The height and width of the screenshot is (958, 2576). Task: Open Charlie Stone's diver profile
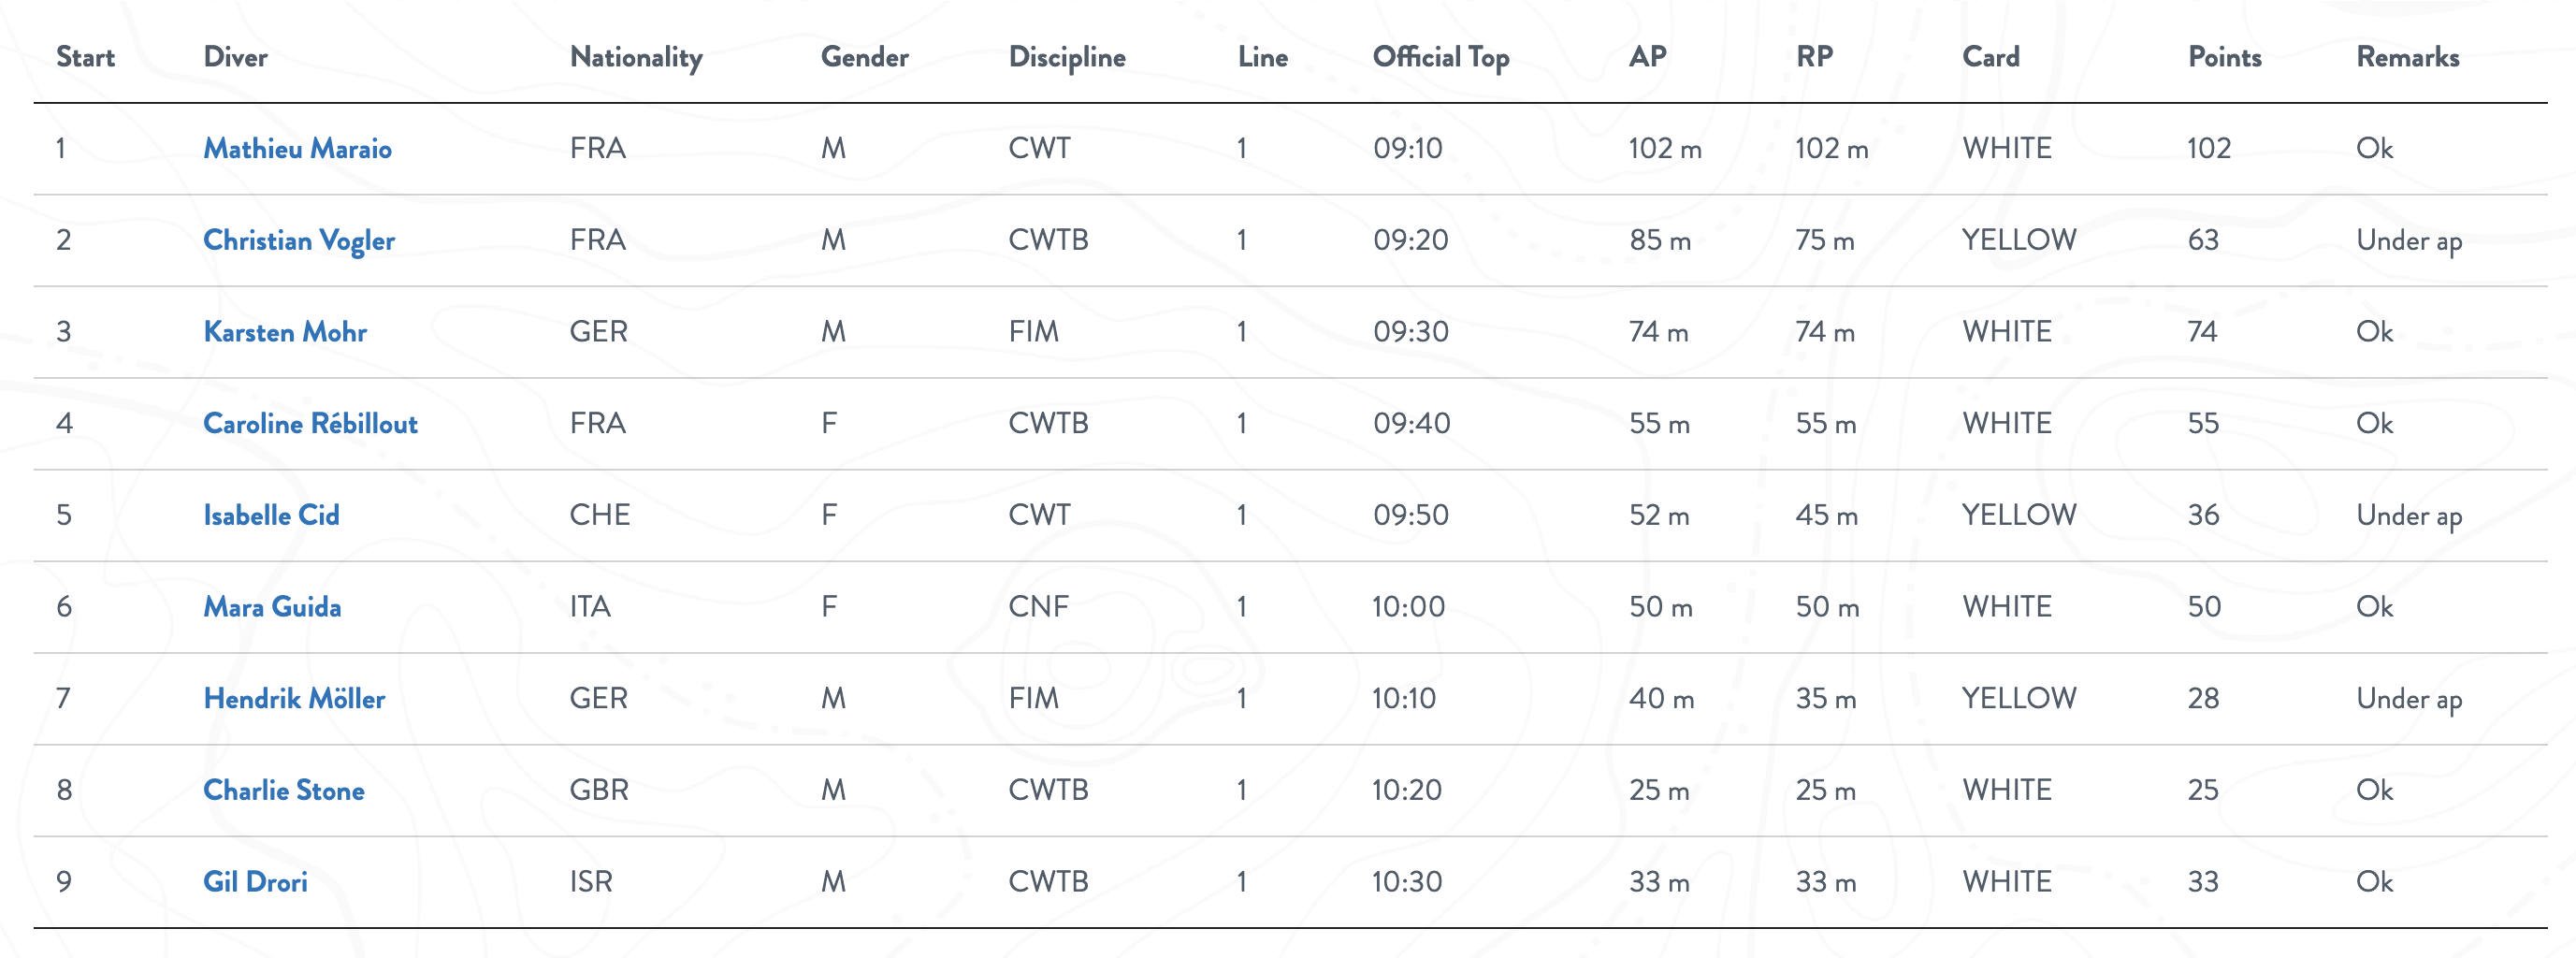[284, 790]
